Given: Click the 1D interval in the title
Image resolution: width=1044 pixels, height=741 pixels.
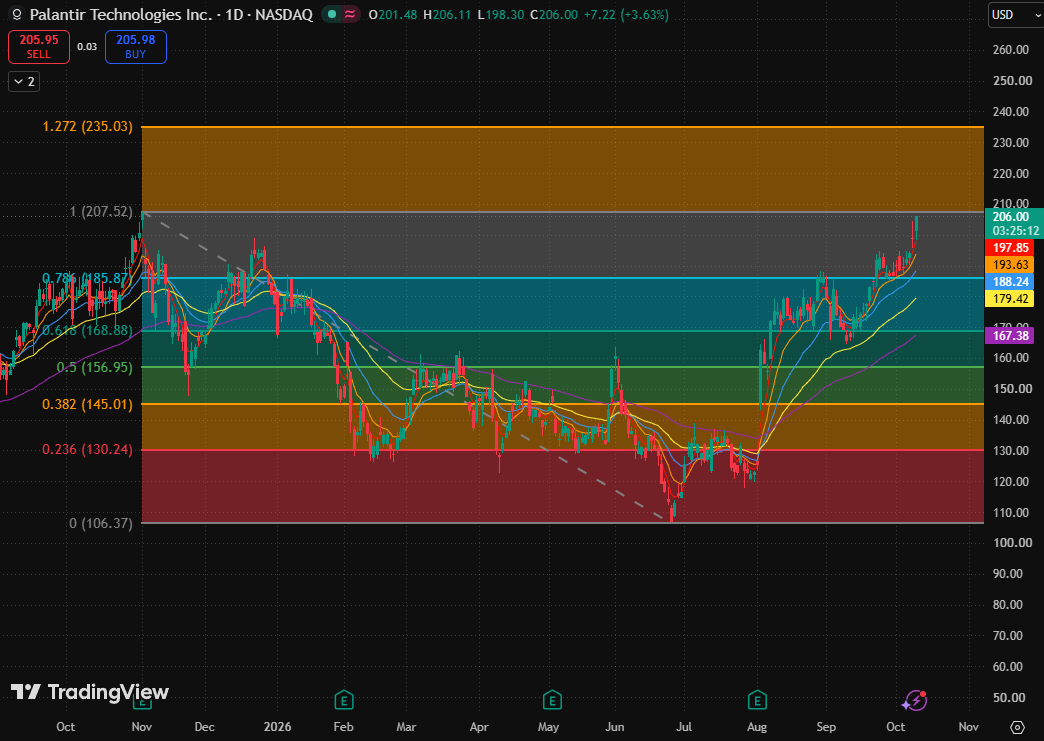Looking at the screenshot, I should pos(234,15).
